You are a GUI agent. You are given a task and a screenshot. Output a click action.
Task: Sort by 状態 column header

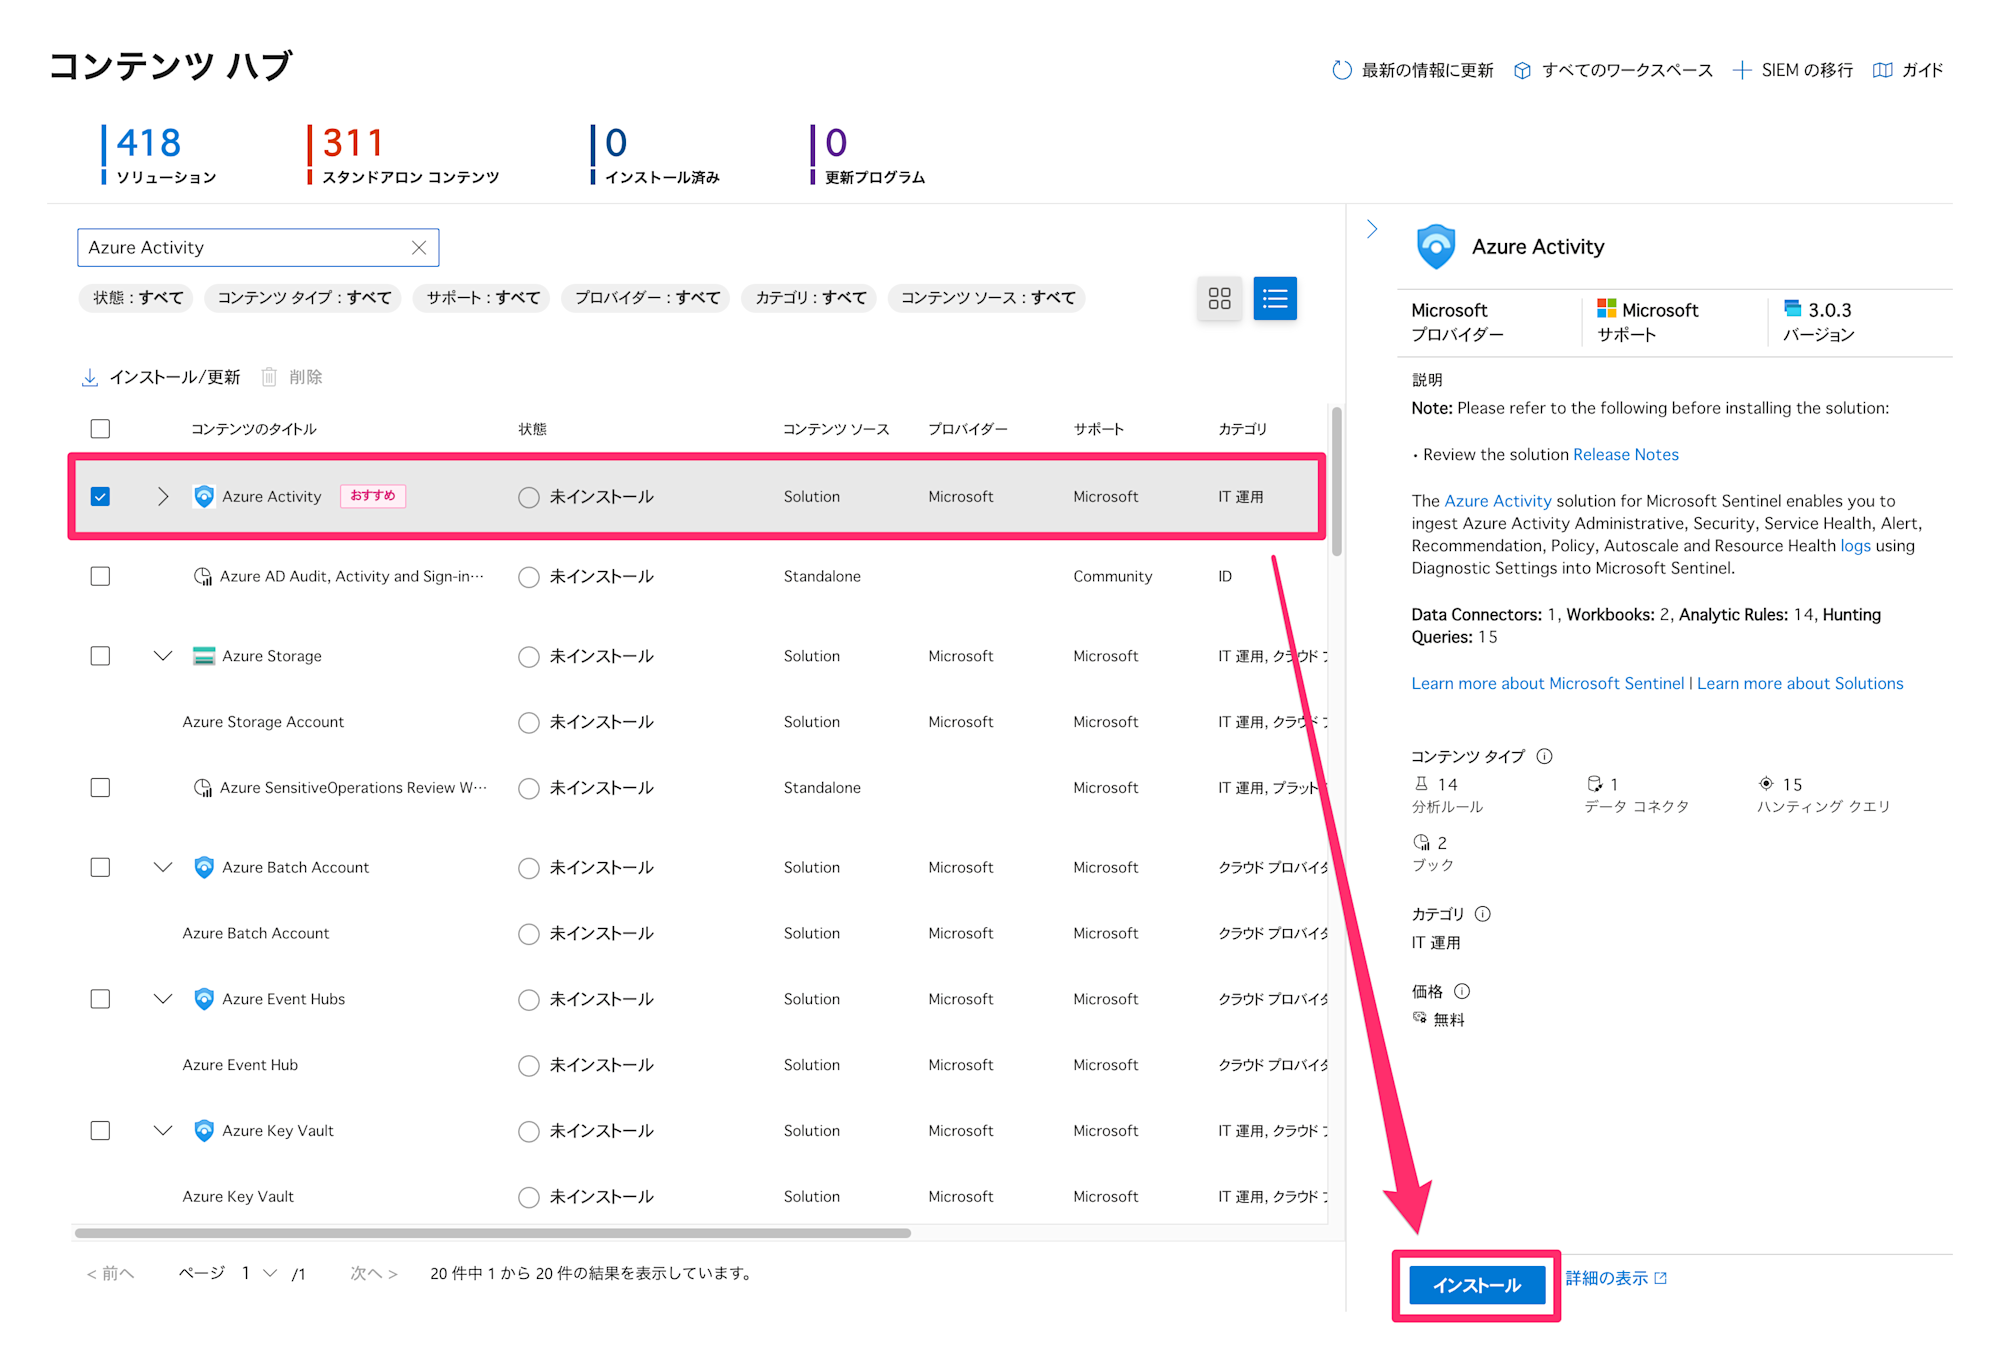[x=533, y=429]
